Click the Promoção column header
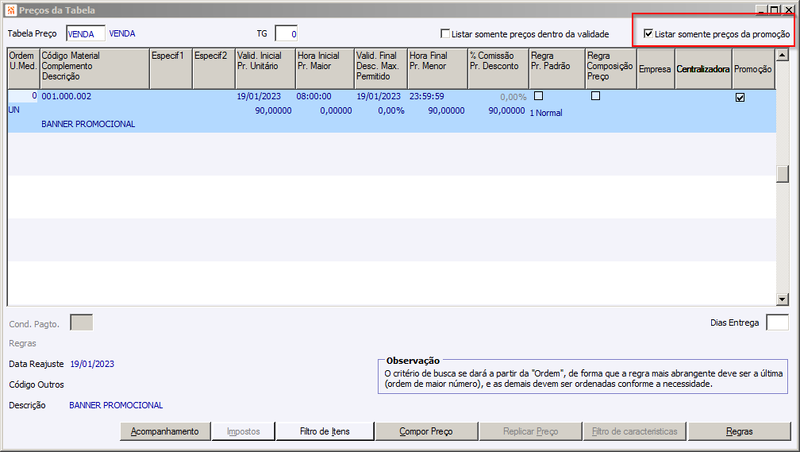Screen dimensions: 800x452 [754, 69]
